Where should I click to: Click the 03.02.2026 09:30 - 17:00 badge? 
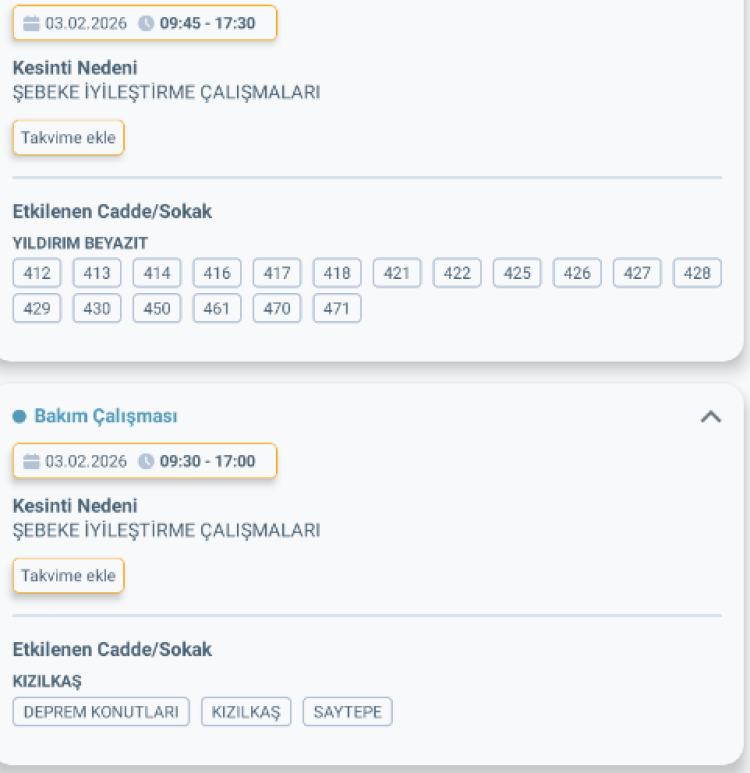click(144, 461)
